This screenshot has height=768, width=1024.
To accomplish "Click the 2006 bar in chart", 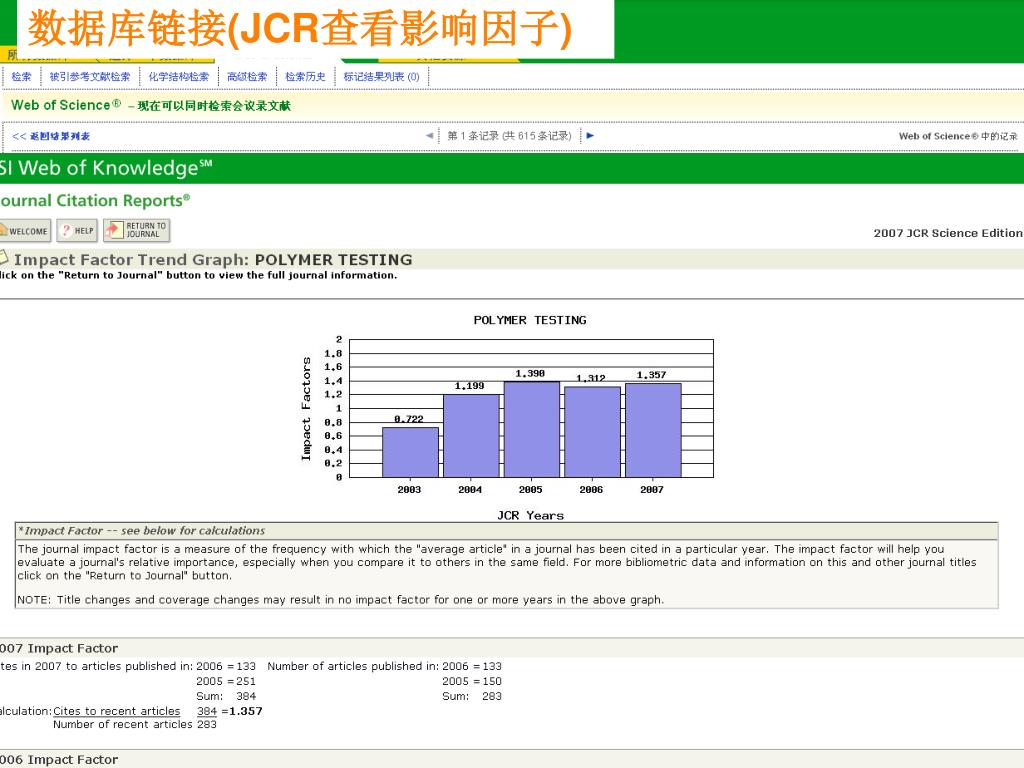I will (x=592, y=432).
